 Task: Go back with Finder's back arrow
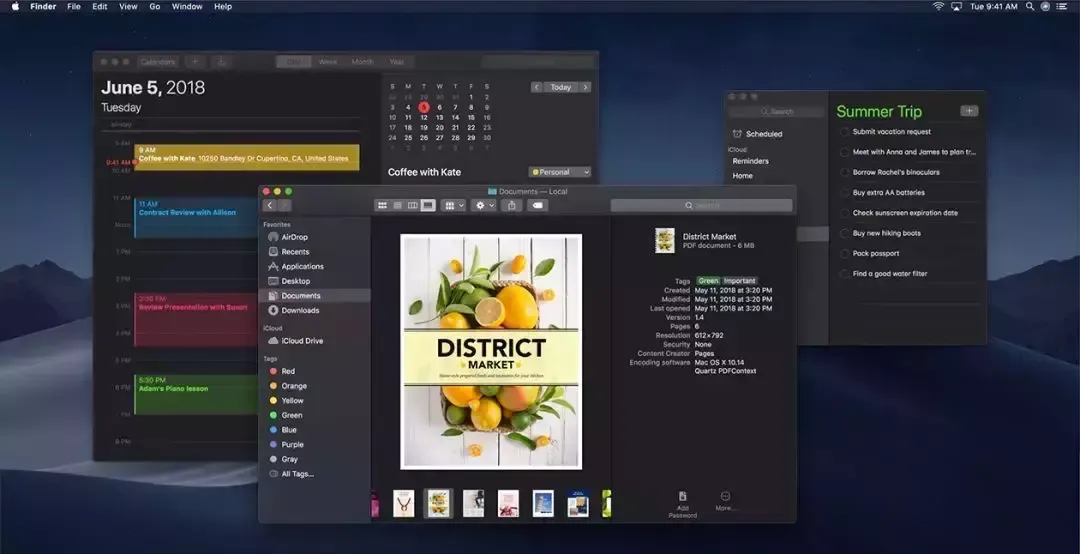269,205
